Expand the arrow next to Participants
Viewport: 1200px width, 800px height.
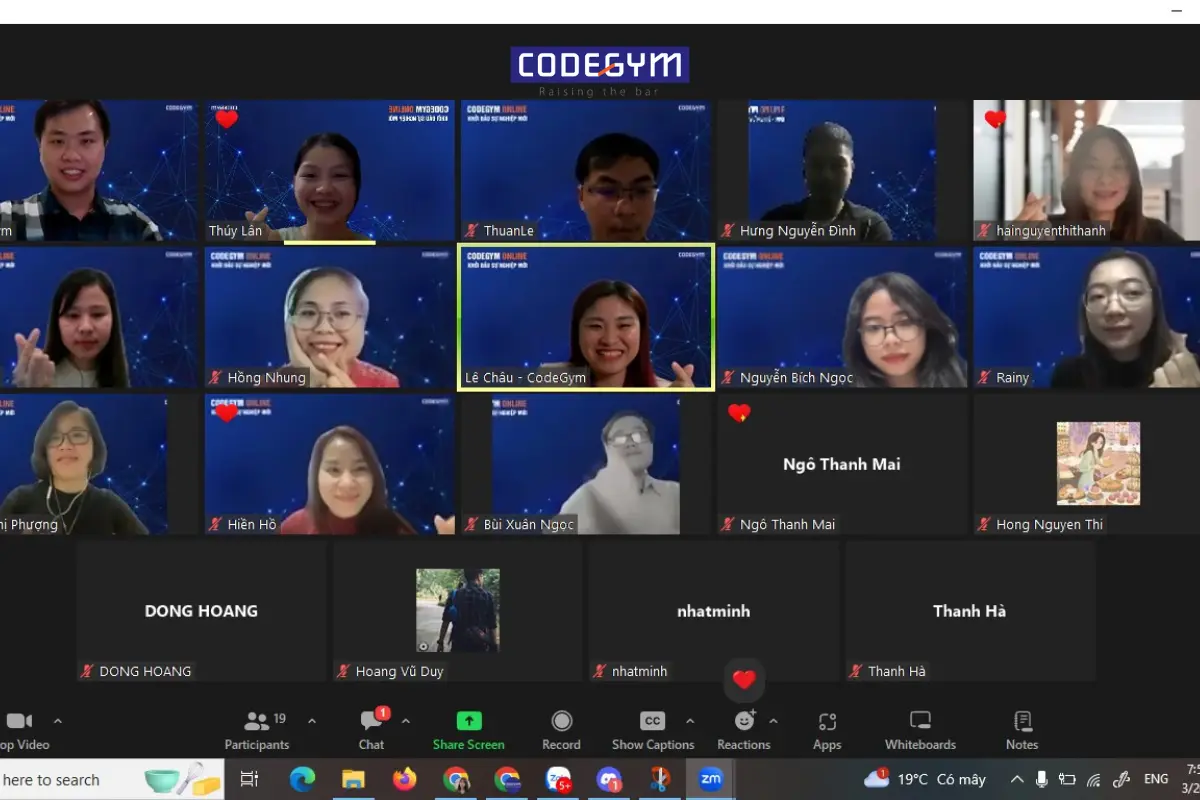pos(312,720)
